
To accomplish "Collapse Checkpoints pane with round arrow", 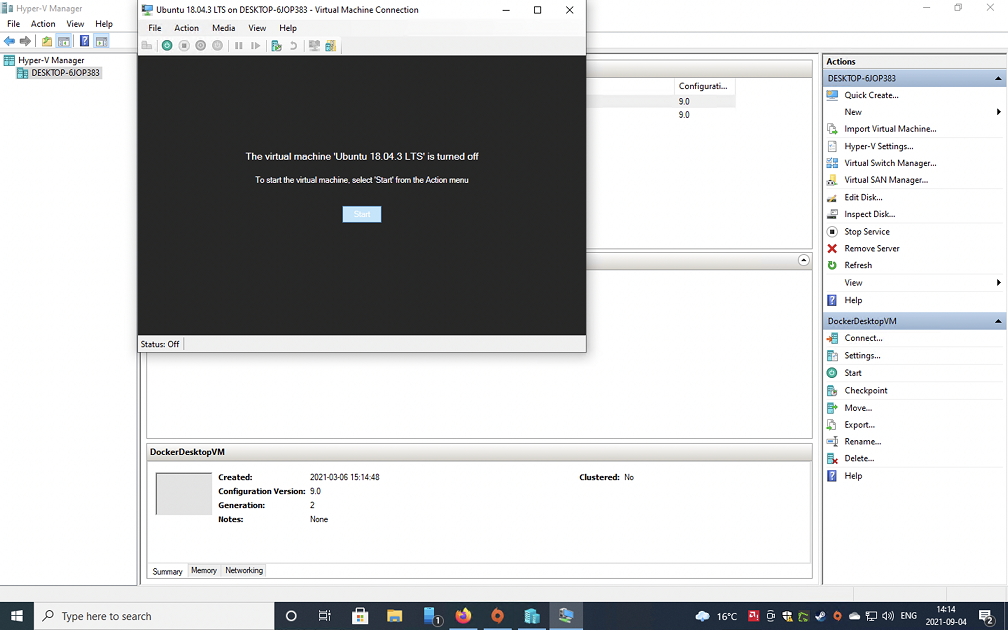I will click(x=804, y=260).
